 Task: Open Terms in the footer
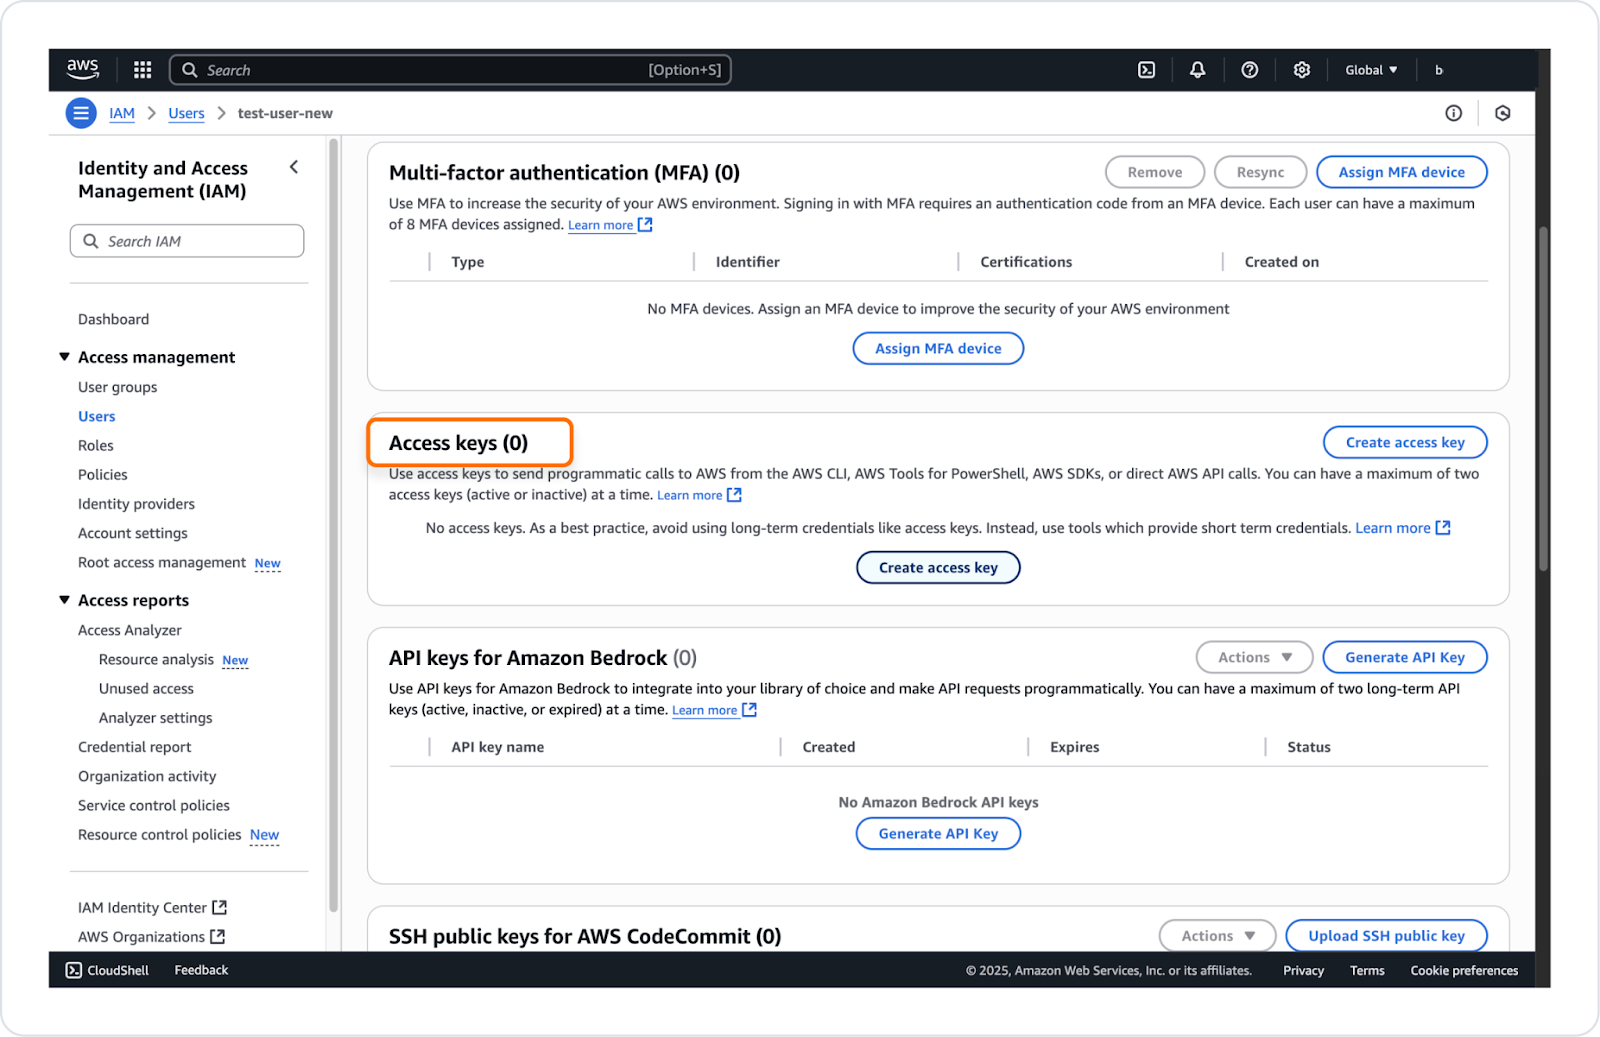[1367, 970]
